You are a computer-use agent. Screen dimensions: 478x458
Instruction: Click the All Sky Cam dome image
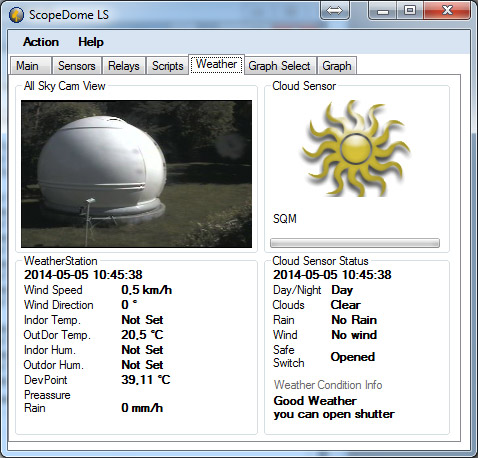coord(136,174)
